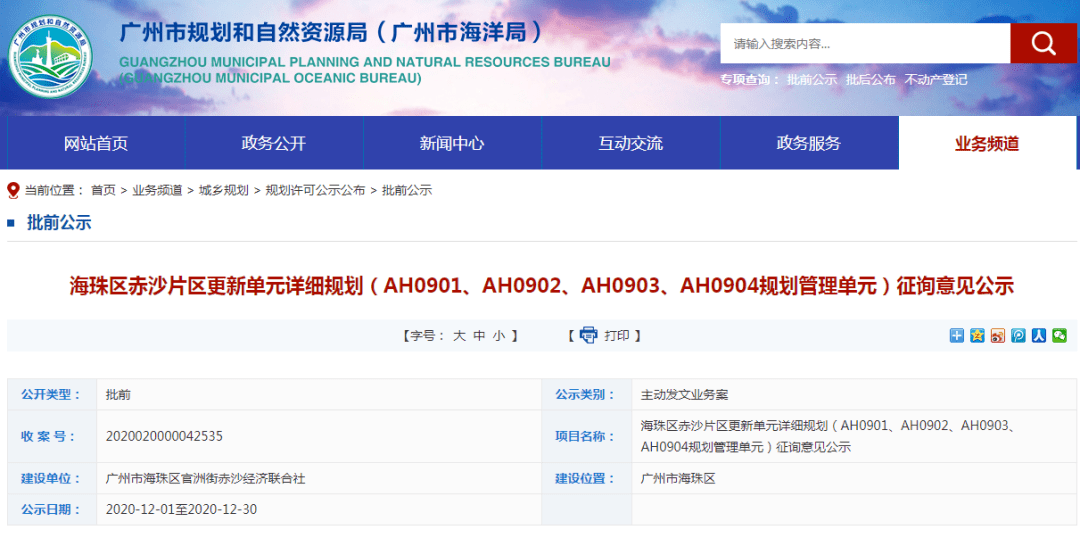
Task: Go to 城乡规划 in breadcrumb
Action: [x=224, y=191]
